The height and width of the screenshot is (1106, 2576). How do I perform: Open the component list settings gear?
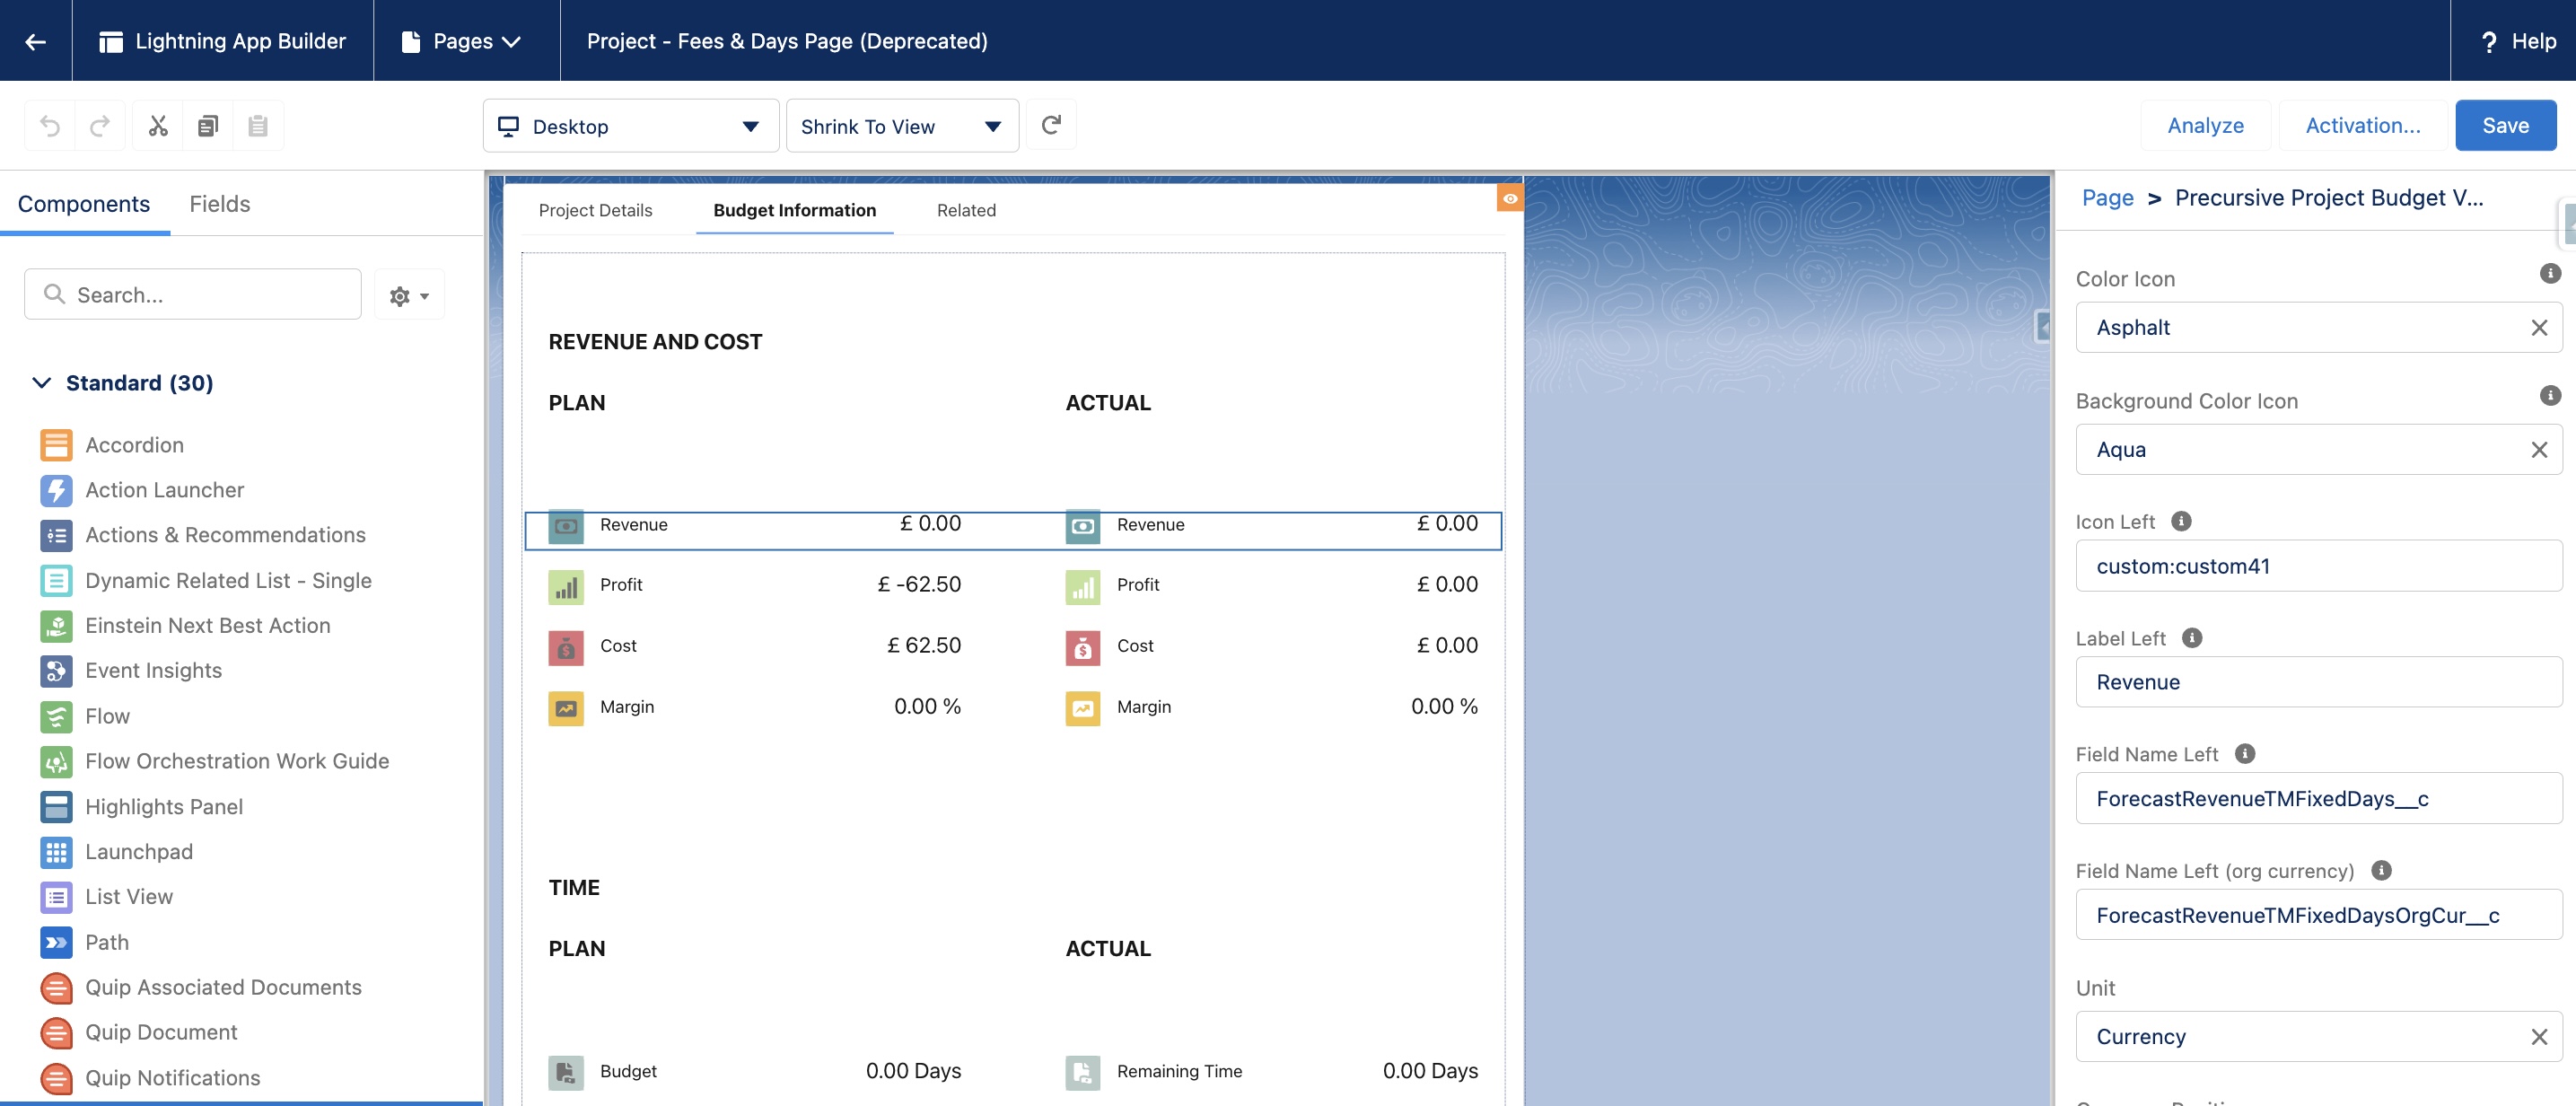409,295
